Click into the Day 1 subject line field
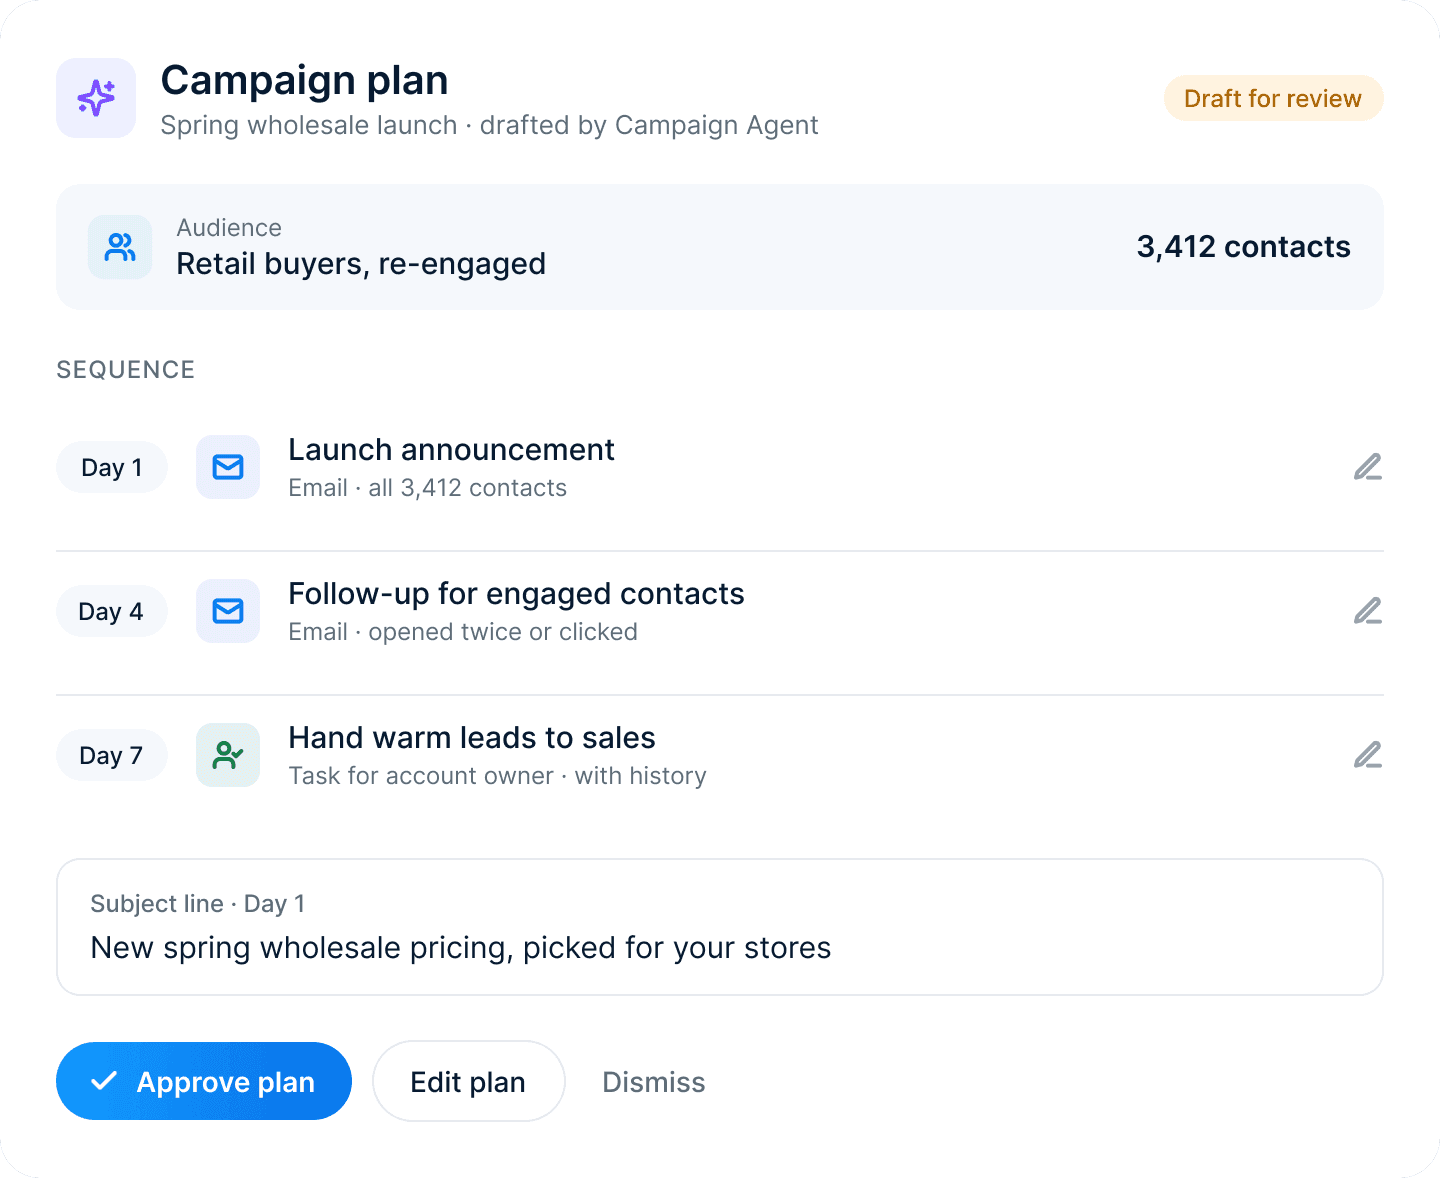The width and height of the screenshot is (1440, 1178). (720, 927)
